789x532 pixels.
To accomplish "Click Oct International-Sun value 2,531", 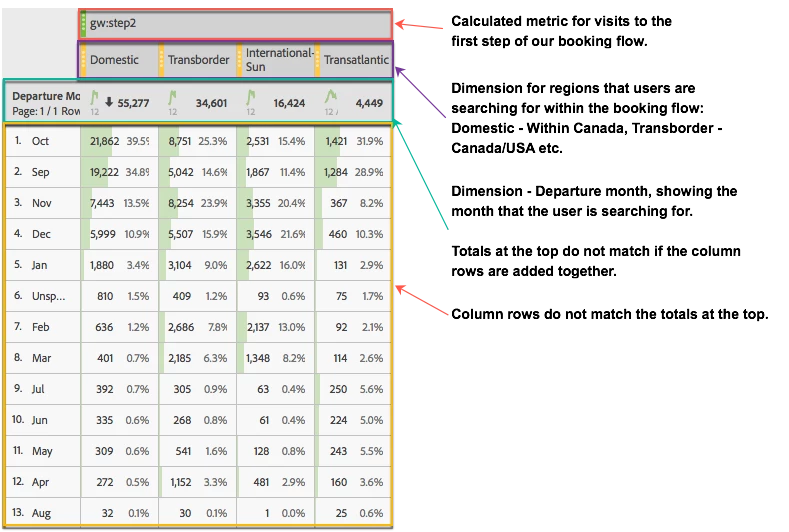I will click(x=258, y=141).
